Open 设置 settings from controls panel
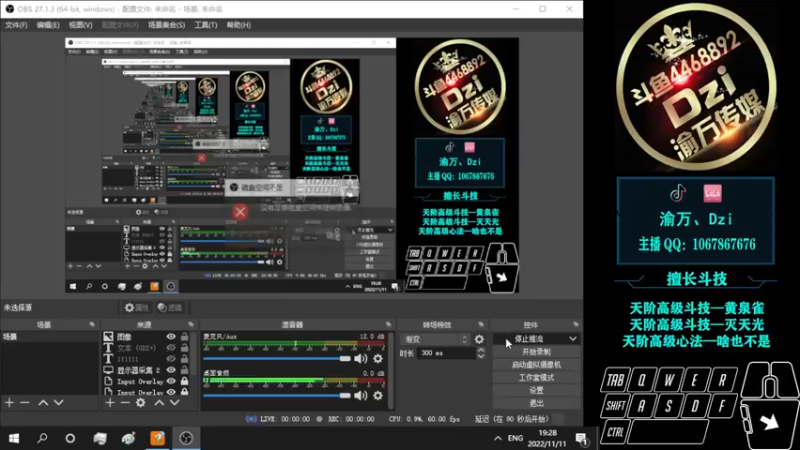The height and width of the screenshot is (450, 800). pos(536,390)
